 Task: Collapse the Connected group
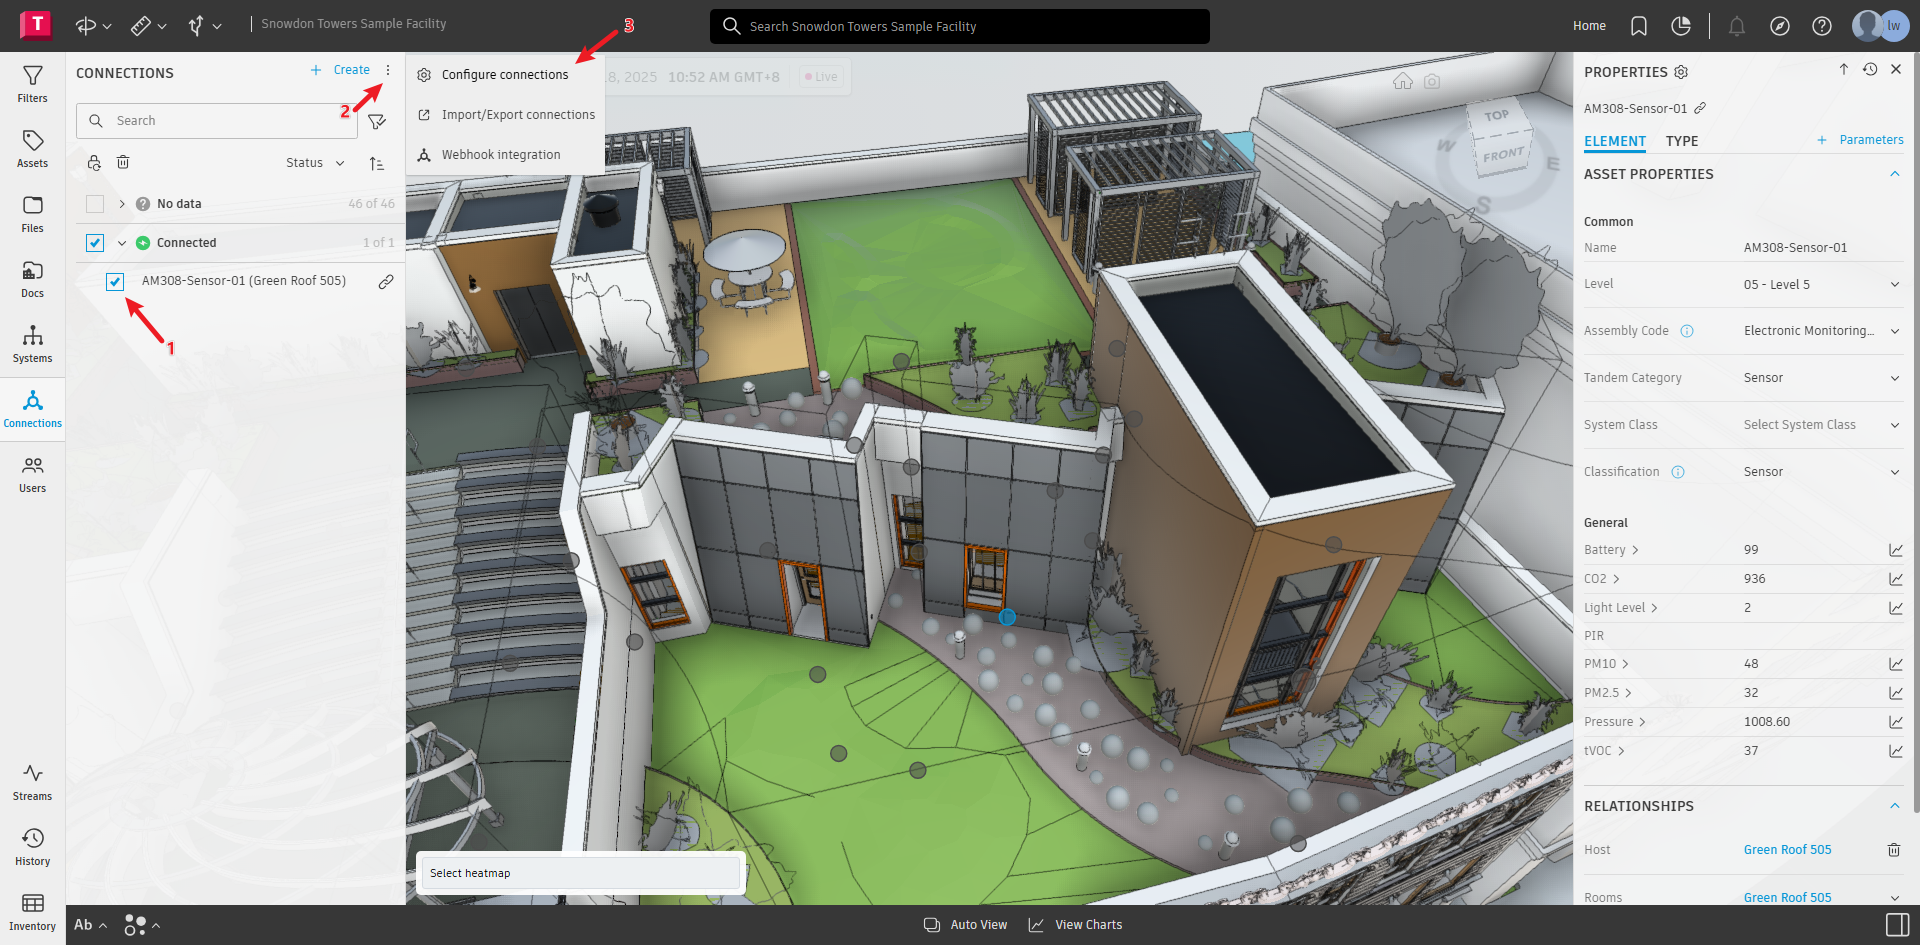(x=122, y=243)
